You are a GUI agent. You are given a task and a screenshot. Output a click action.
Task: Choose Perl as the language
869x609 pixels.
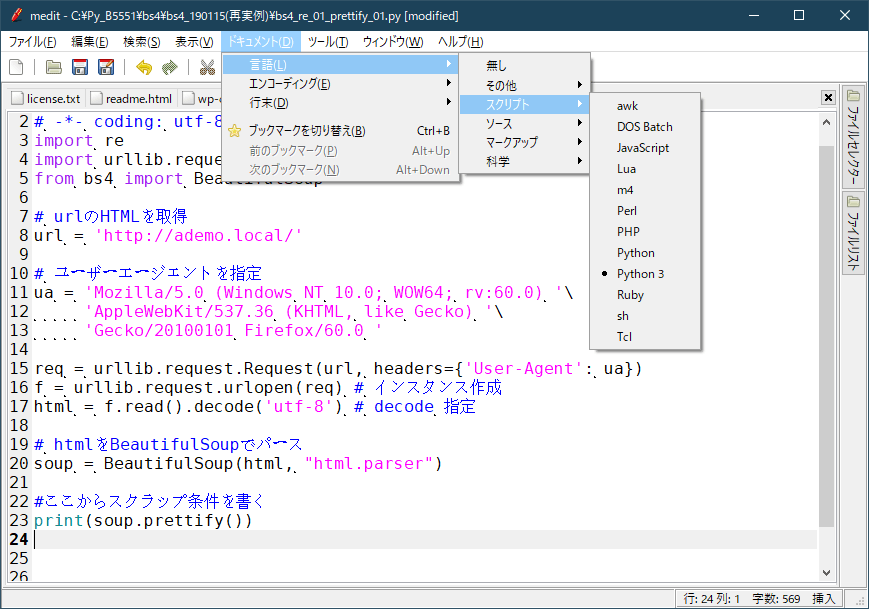[x=645, y=211]
